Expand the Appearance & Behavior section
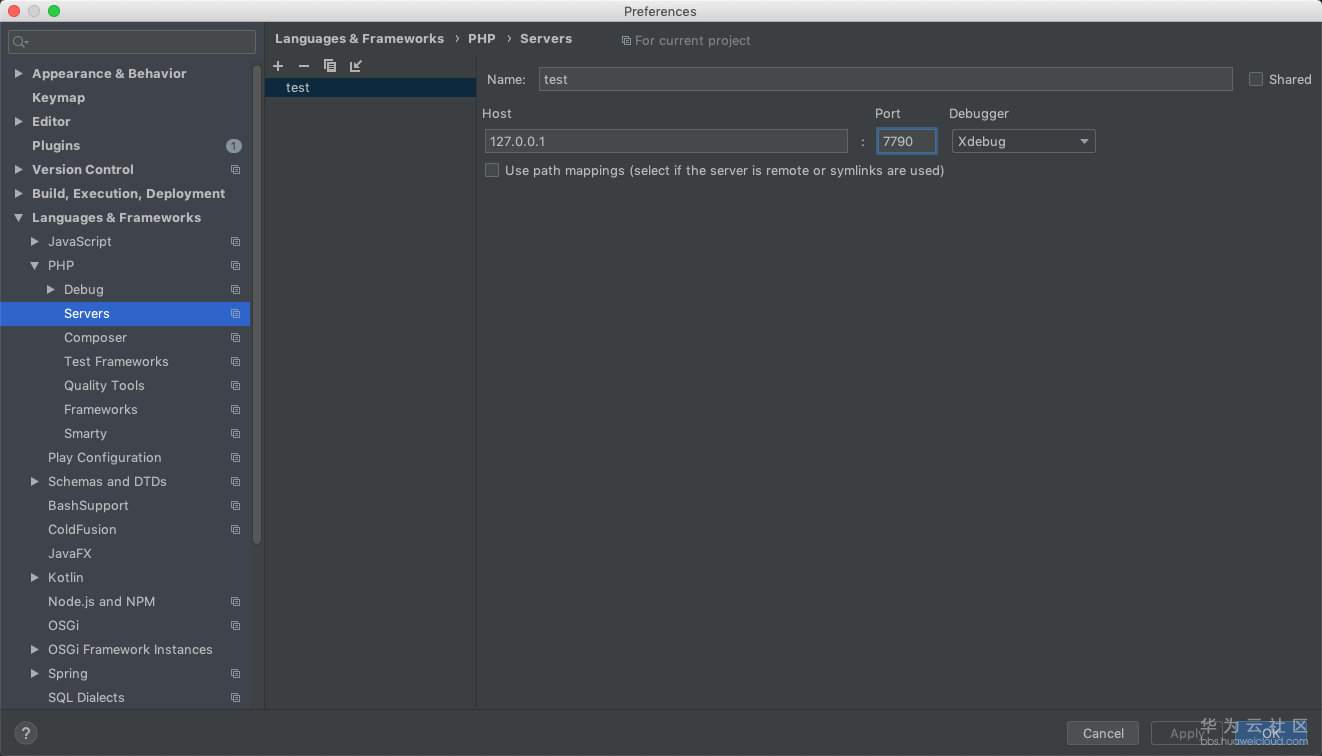This screenshot has height=756, width=1322. [18, 74]
